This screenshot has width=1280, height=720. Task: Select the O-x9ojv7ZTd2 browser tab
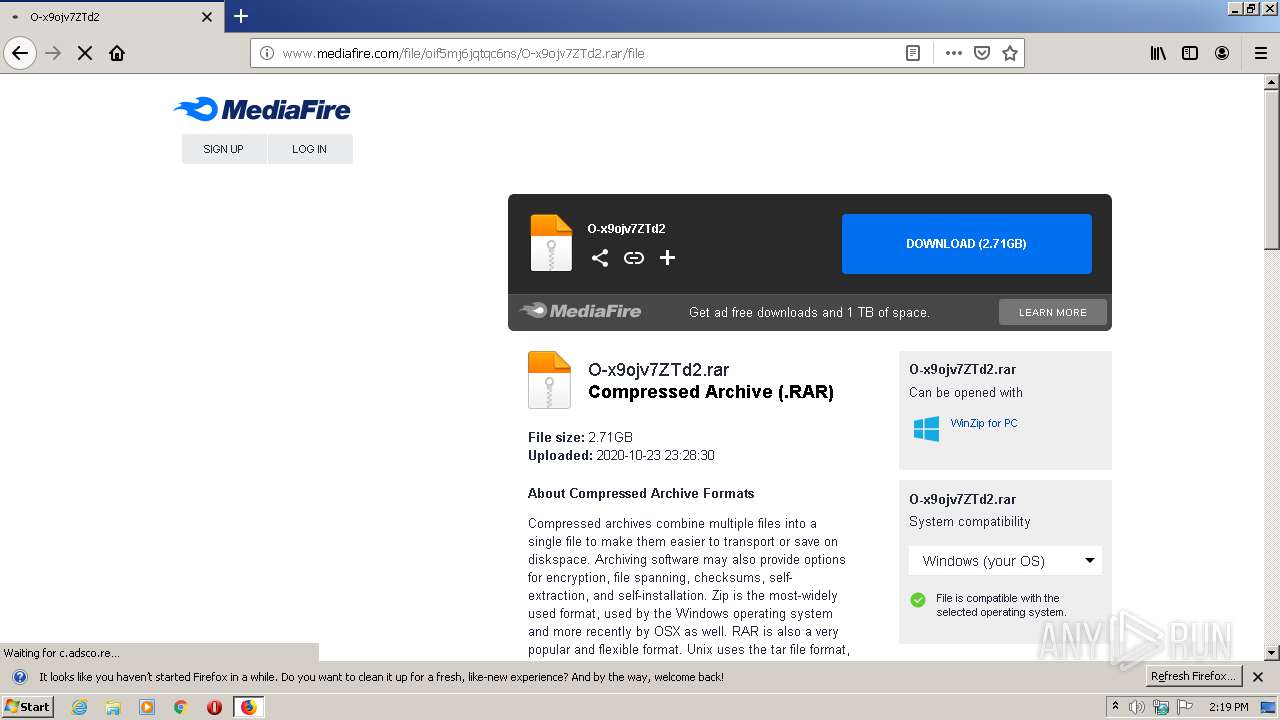tap(111, 17)
